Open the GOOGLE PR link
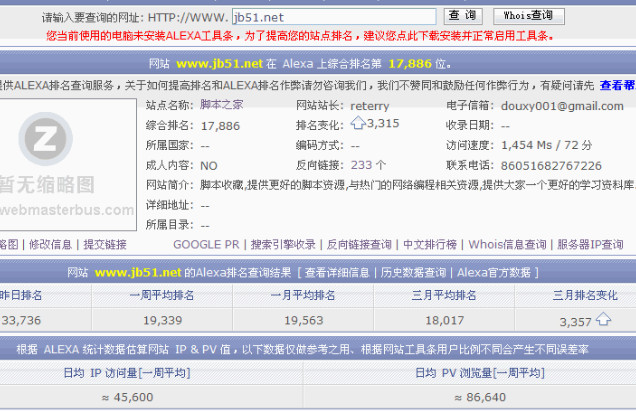636x411 pixels. (206, 244)
